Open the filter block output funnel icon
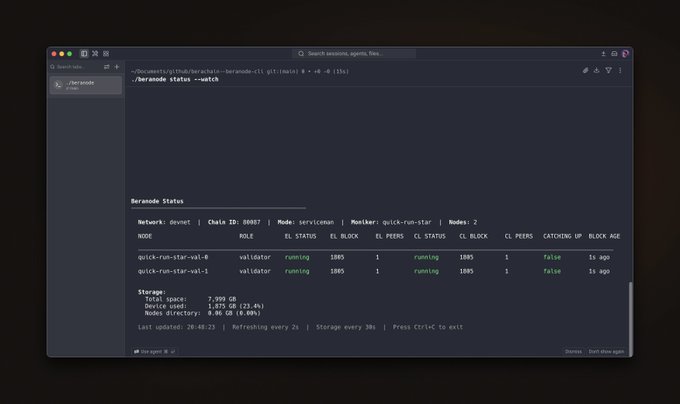The image size is (680, 404). pos(608,70)
